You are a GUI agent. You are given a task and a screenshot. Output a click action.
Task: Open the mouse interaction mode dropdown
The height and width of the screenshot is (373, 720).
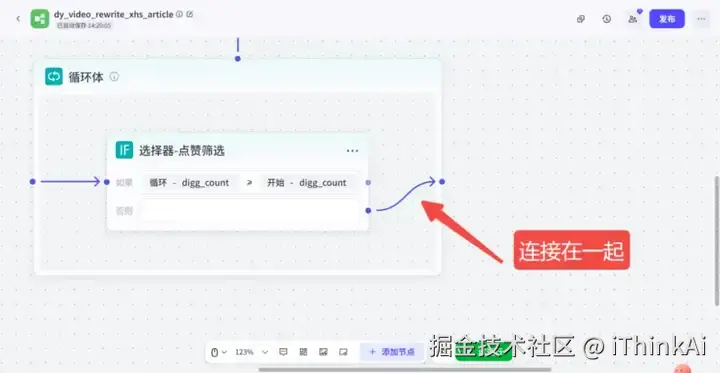pos(219,352)
